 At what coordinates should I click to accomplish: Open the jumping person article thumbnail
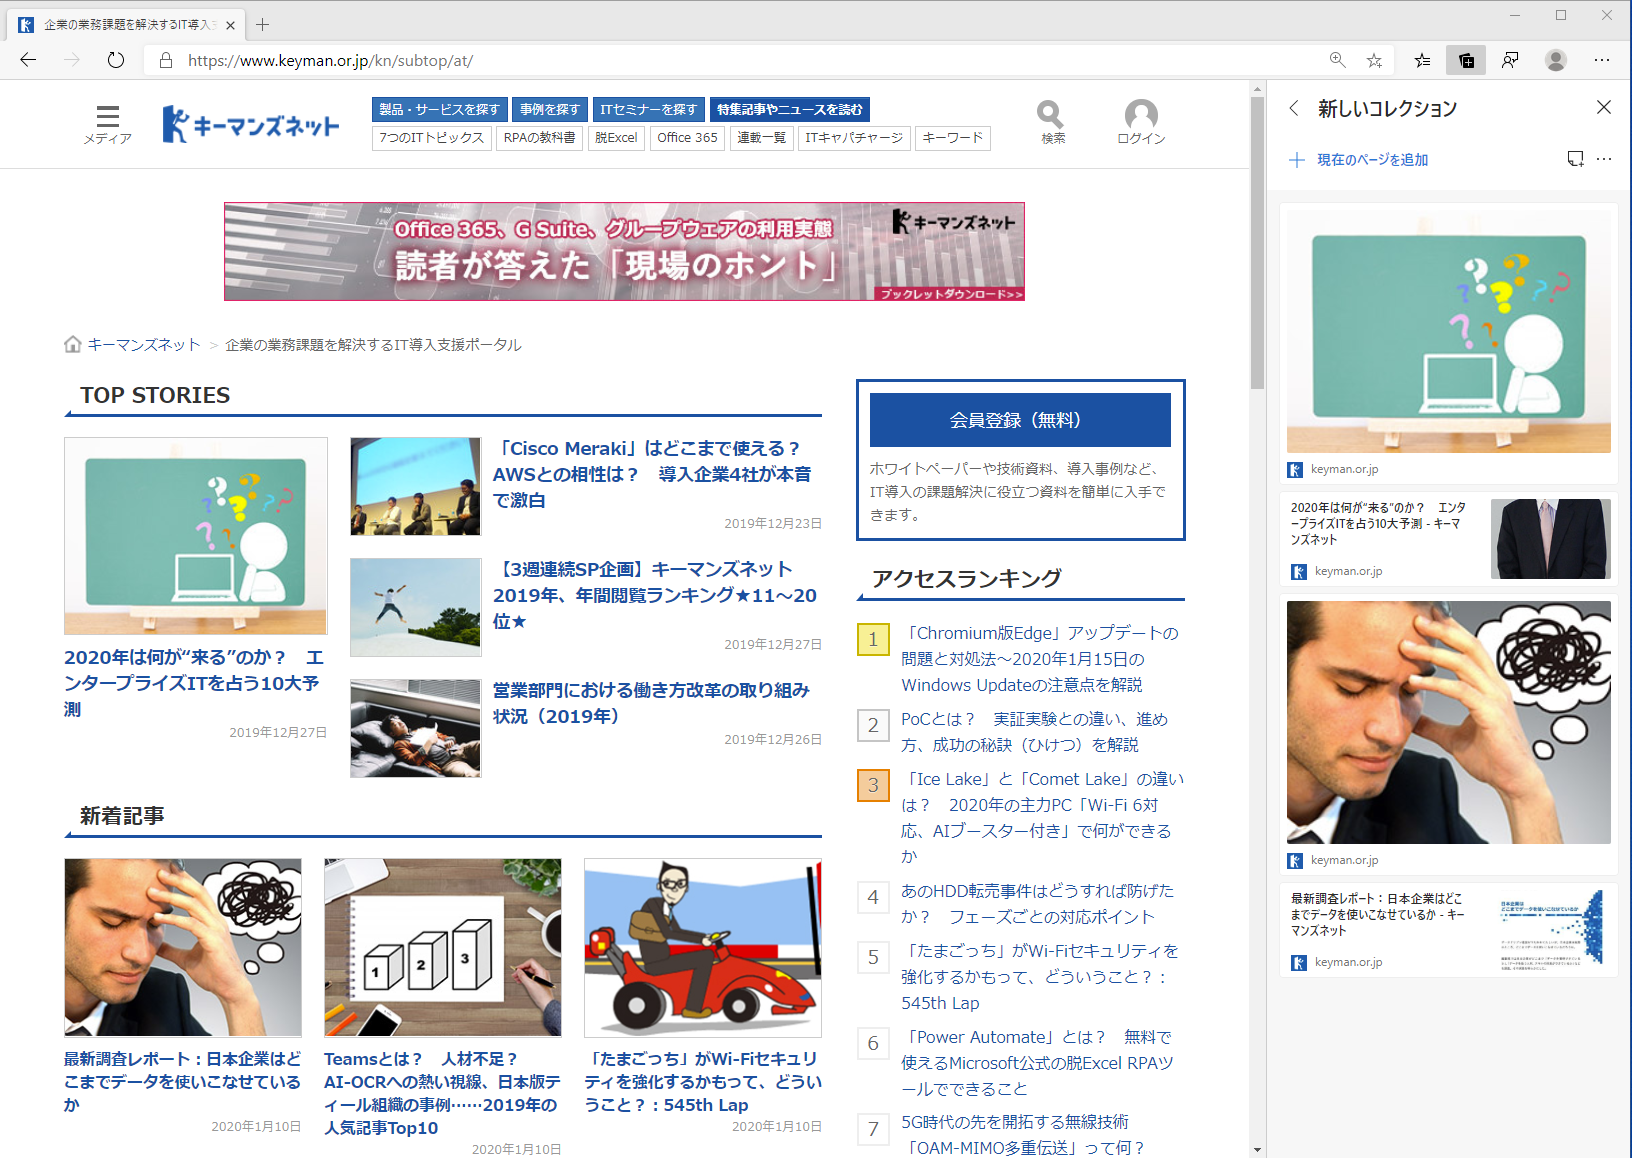(x=415, y=607)
